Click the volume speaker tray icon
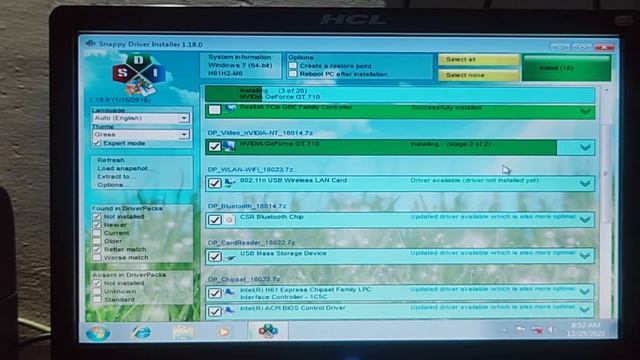 point(551,329)
